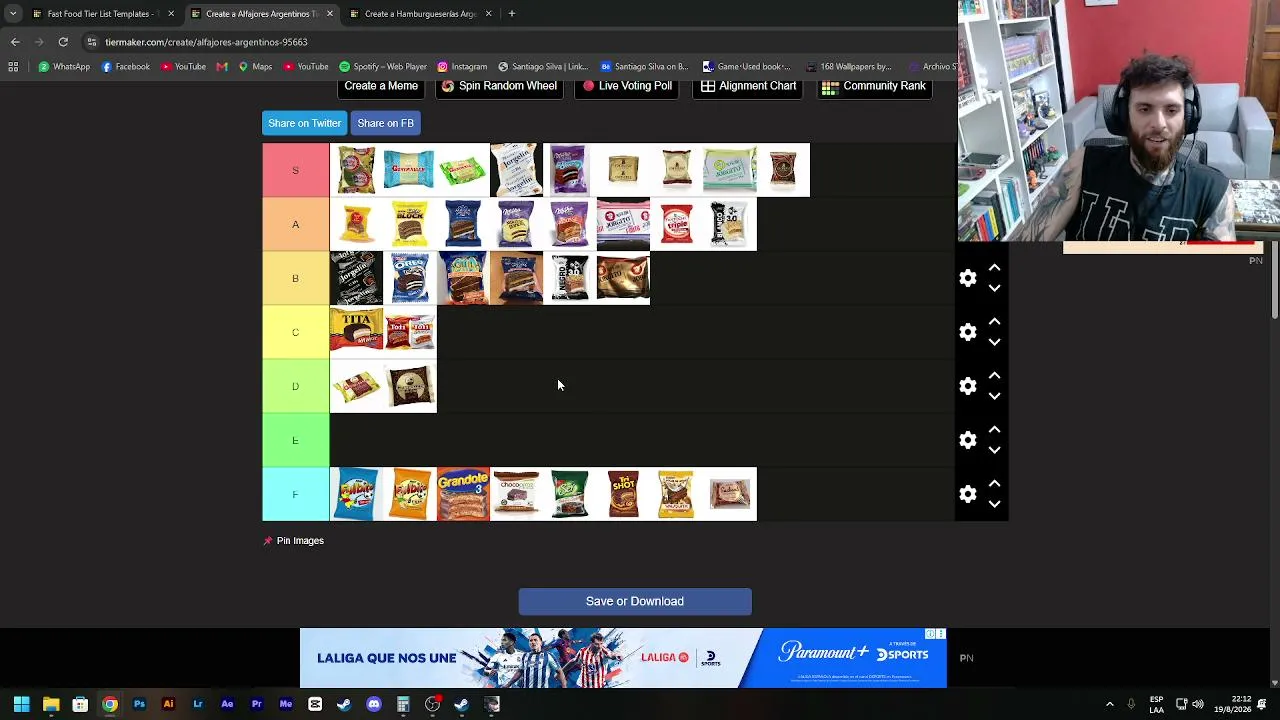Open Discord from taskbar
The width and height of the screenshot is (1280, 720).
pos(374,705)
